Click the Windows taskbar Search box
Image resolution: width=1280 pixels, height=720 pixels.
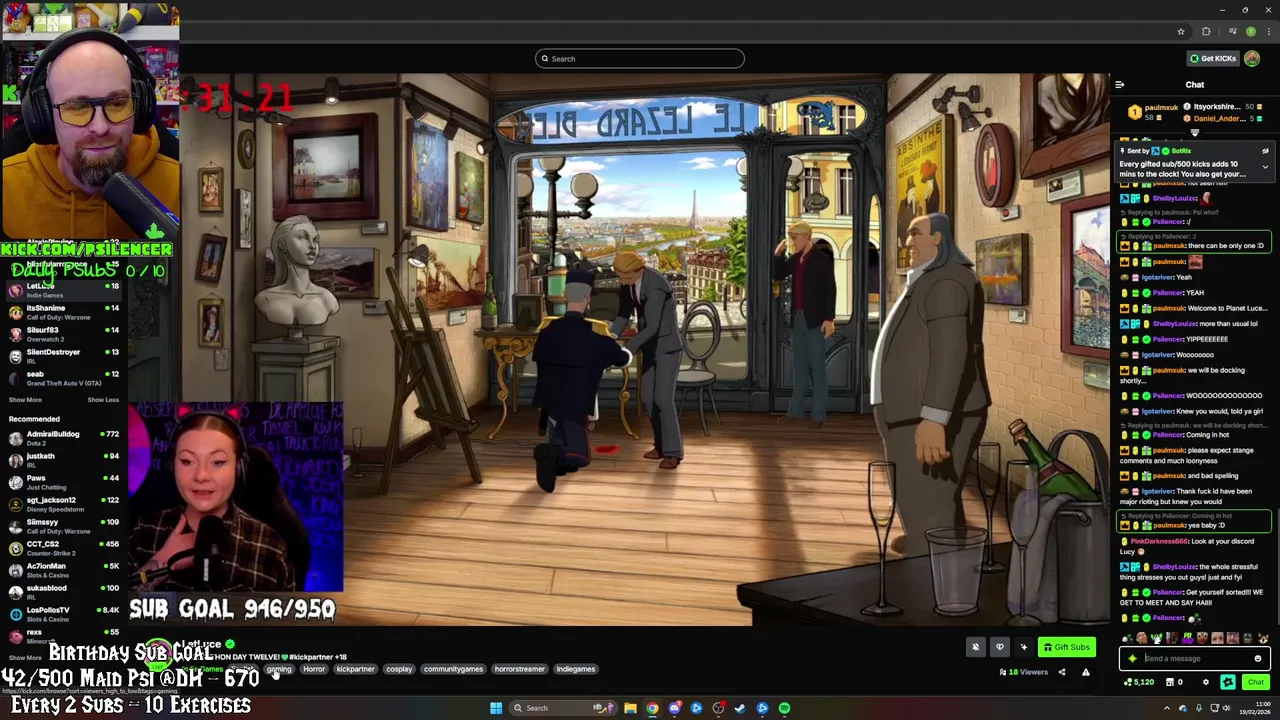563,708
